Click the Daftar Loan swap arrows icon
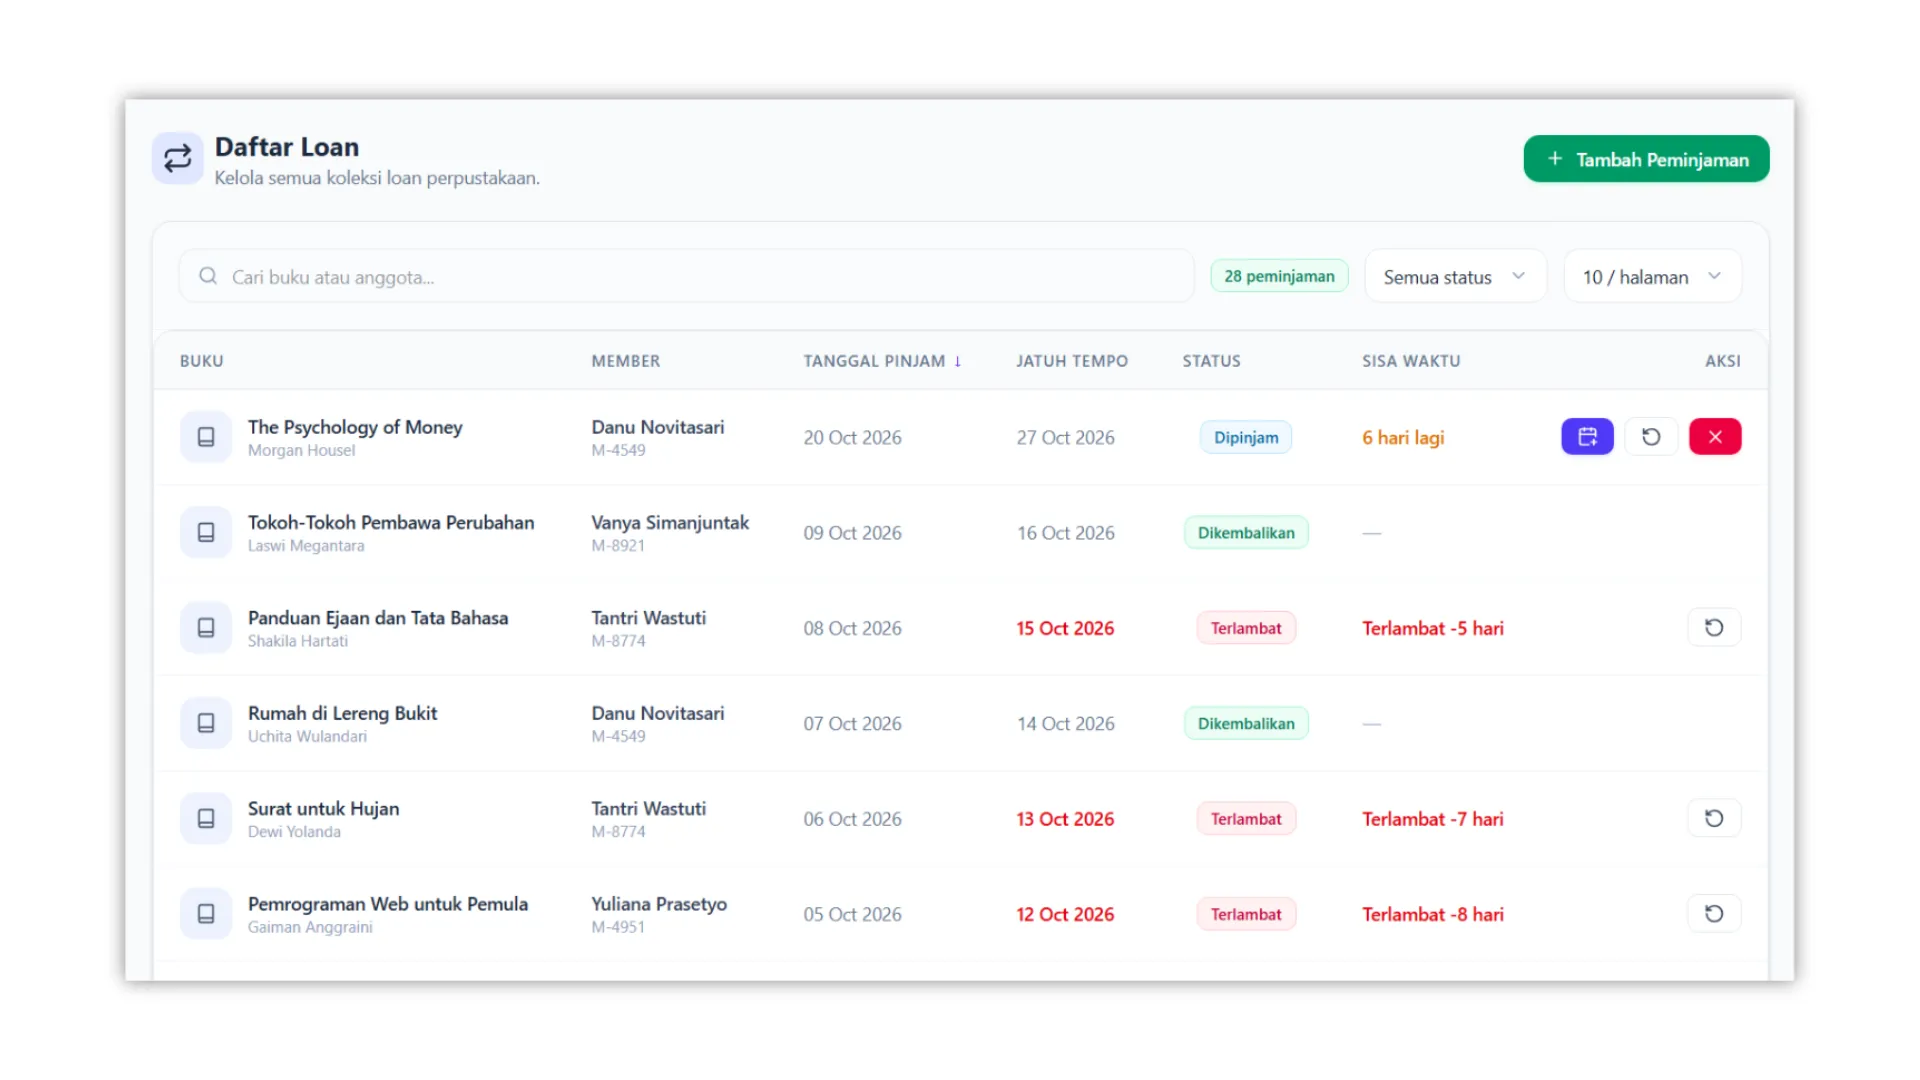1920x1080 pixels. click(x=178, y=159)
